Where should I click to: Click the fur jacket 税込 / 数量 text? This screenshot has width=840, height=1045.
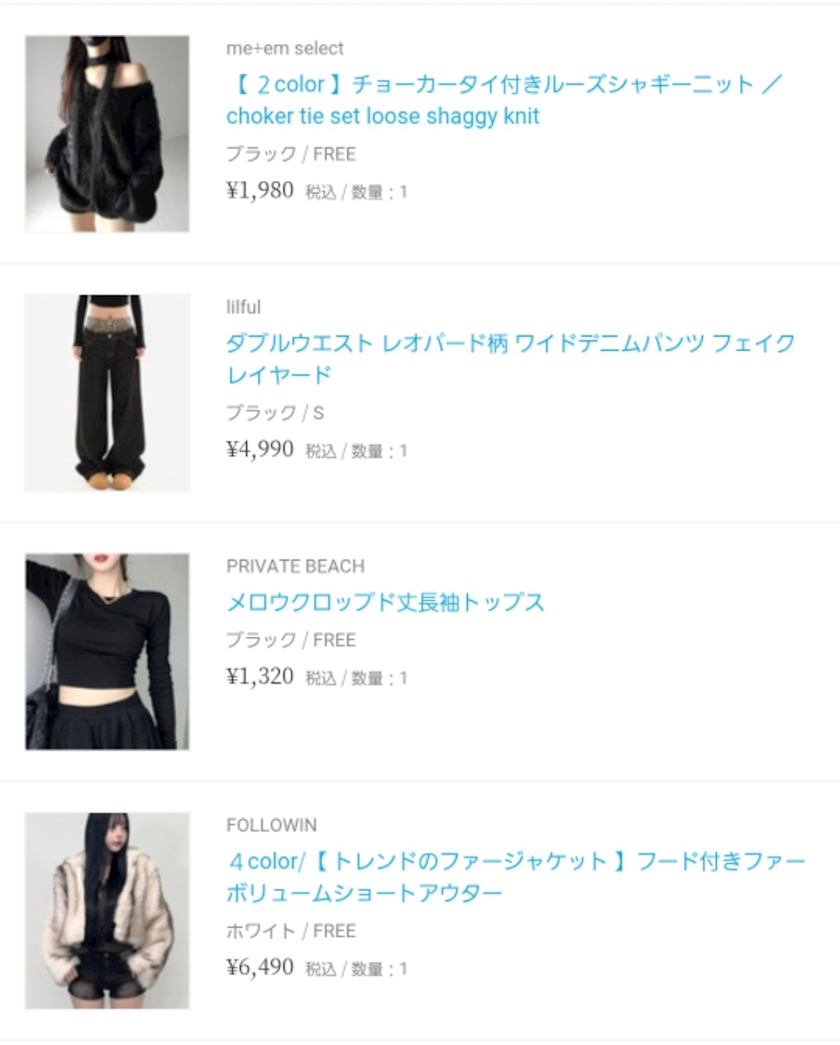[x=356, y=969]
